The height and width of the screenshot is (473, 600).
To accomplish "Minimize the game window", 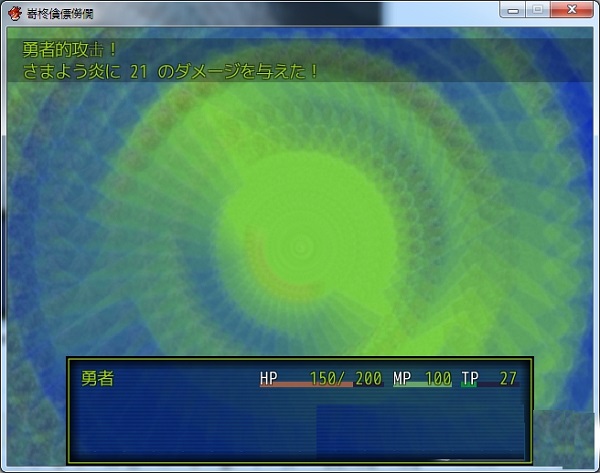I will [x=513, y=10].
